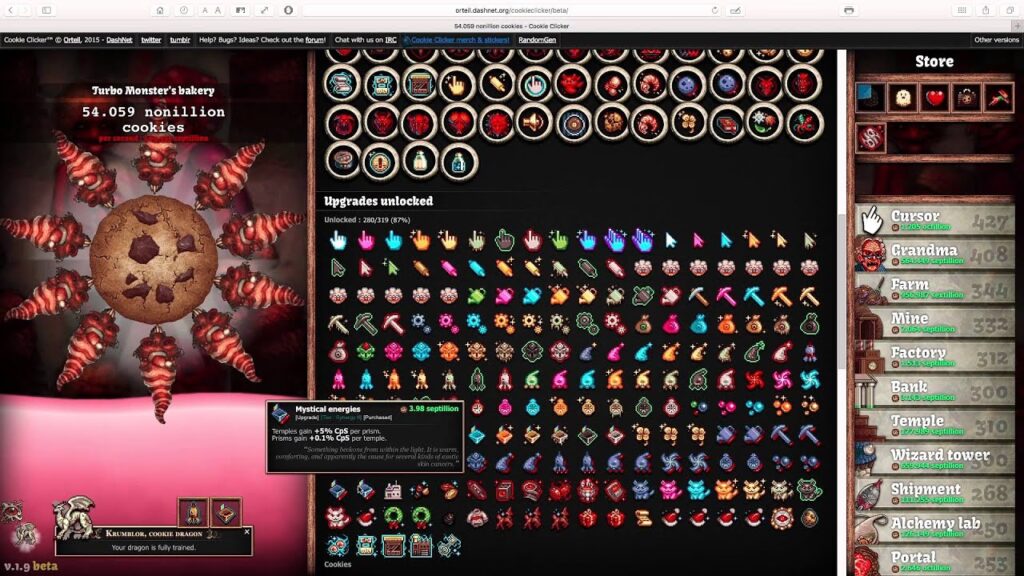The width and height of the screenshot is (1024, 576).
Task: Open the twitter link in top bar
Action: (x=151, y=40)
